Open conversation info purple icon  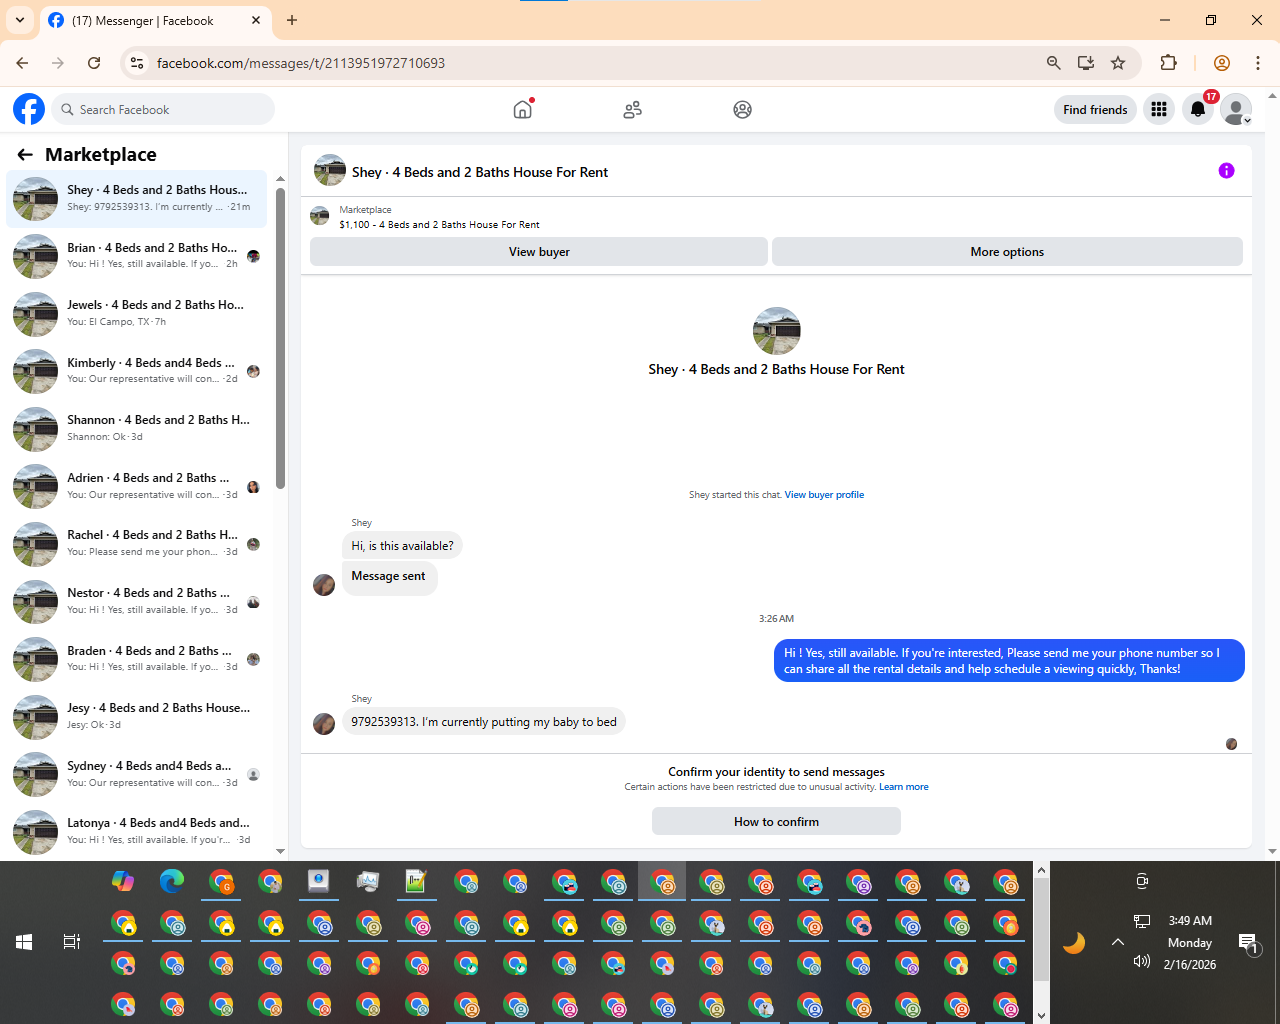[x=1226, y=171]
